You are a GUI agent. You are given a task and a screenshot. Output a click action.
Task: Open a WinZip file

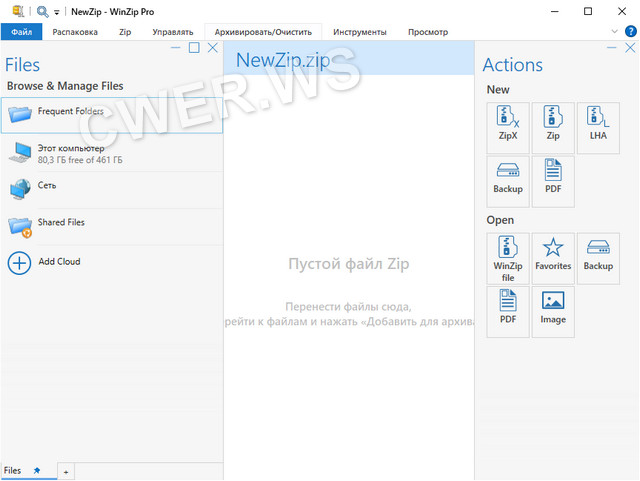click(x=508, y=258)
